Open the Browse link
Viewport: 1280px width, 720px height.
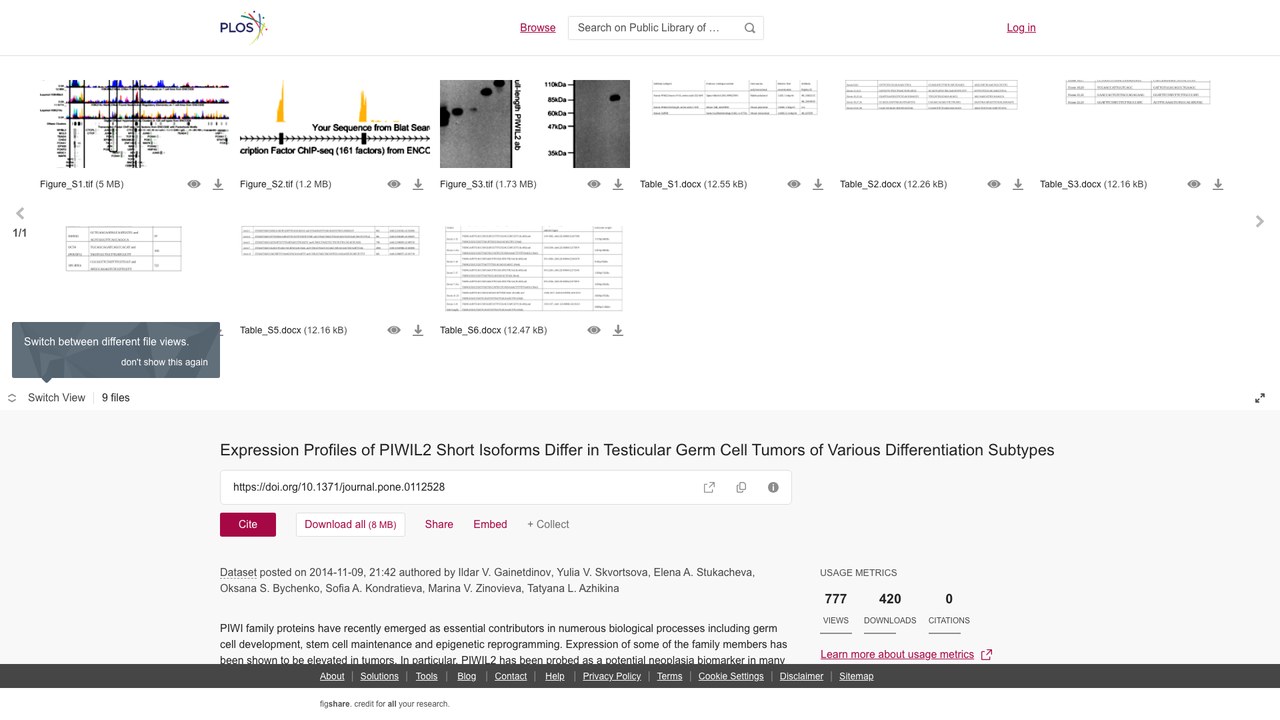(538, 28)
